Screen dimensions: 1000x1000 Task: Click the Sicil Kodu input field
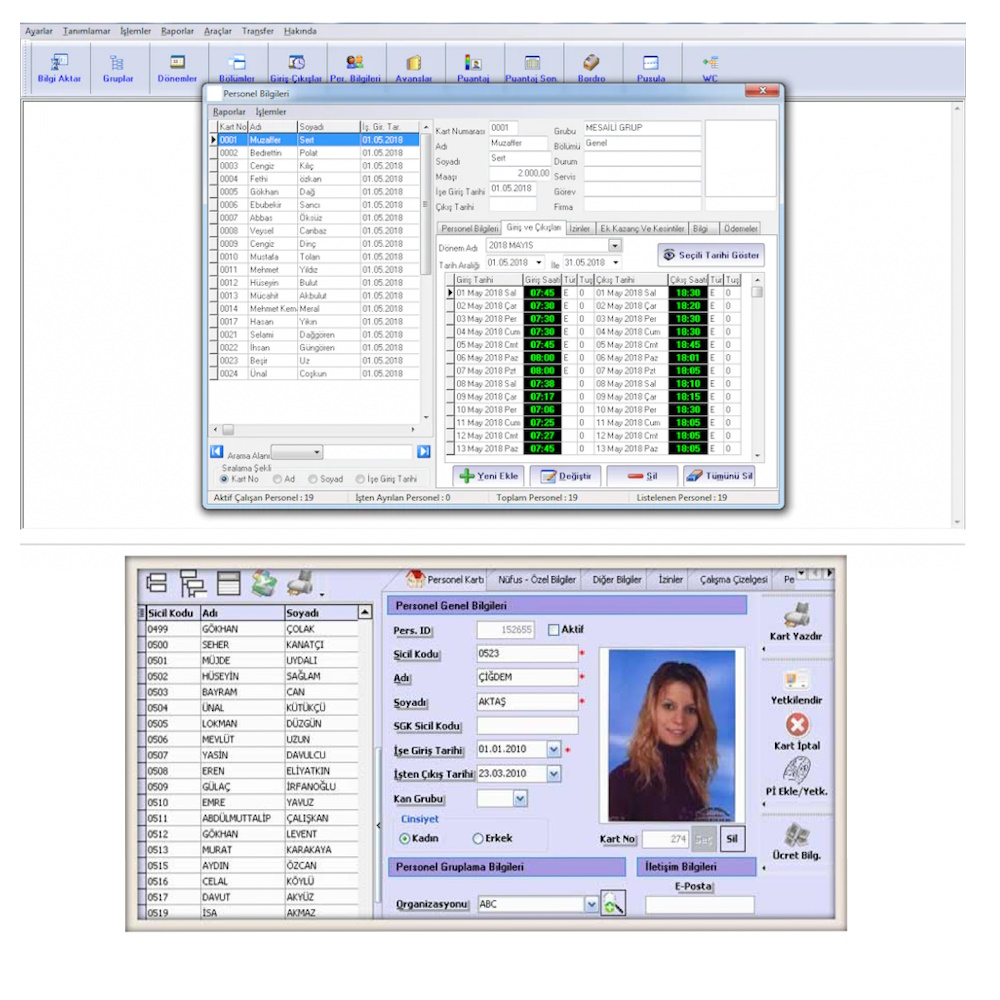pyautogui.click(x=526, y=653)
